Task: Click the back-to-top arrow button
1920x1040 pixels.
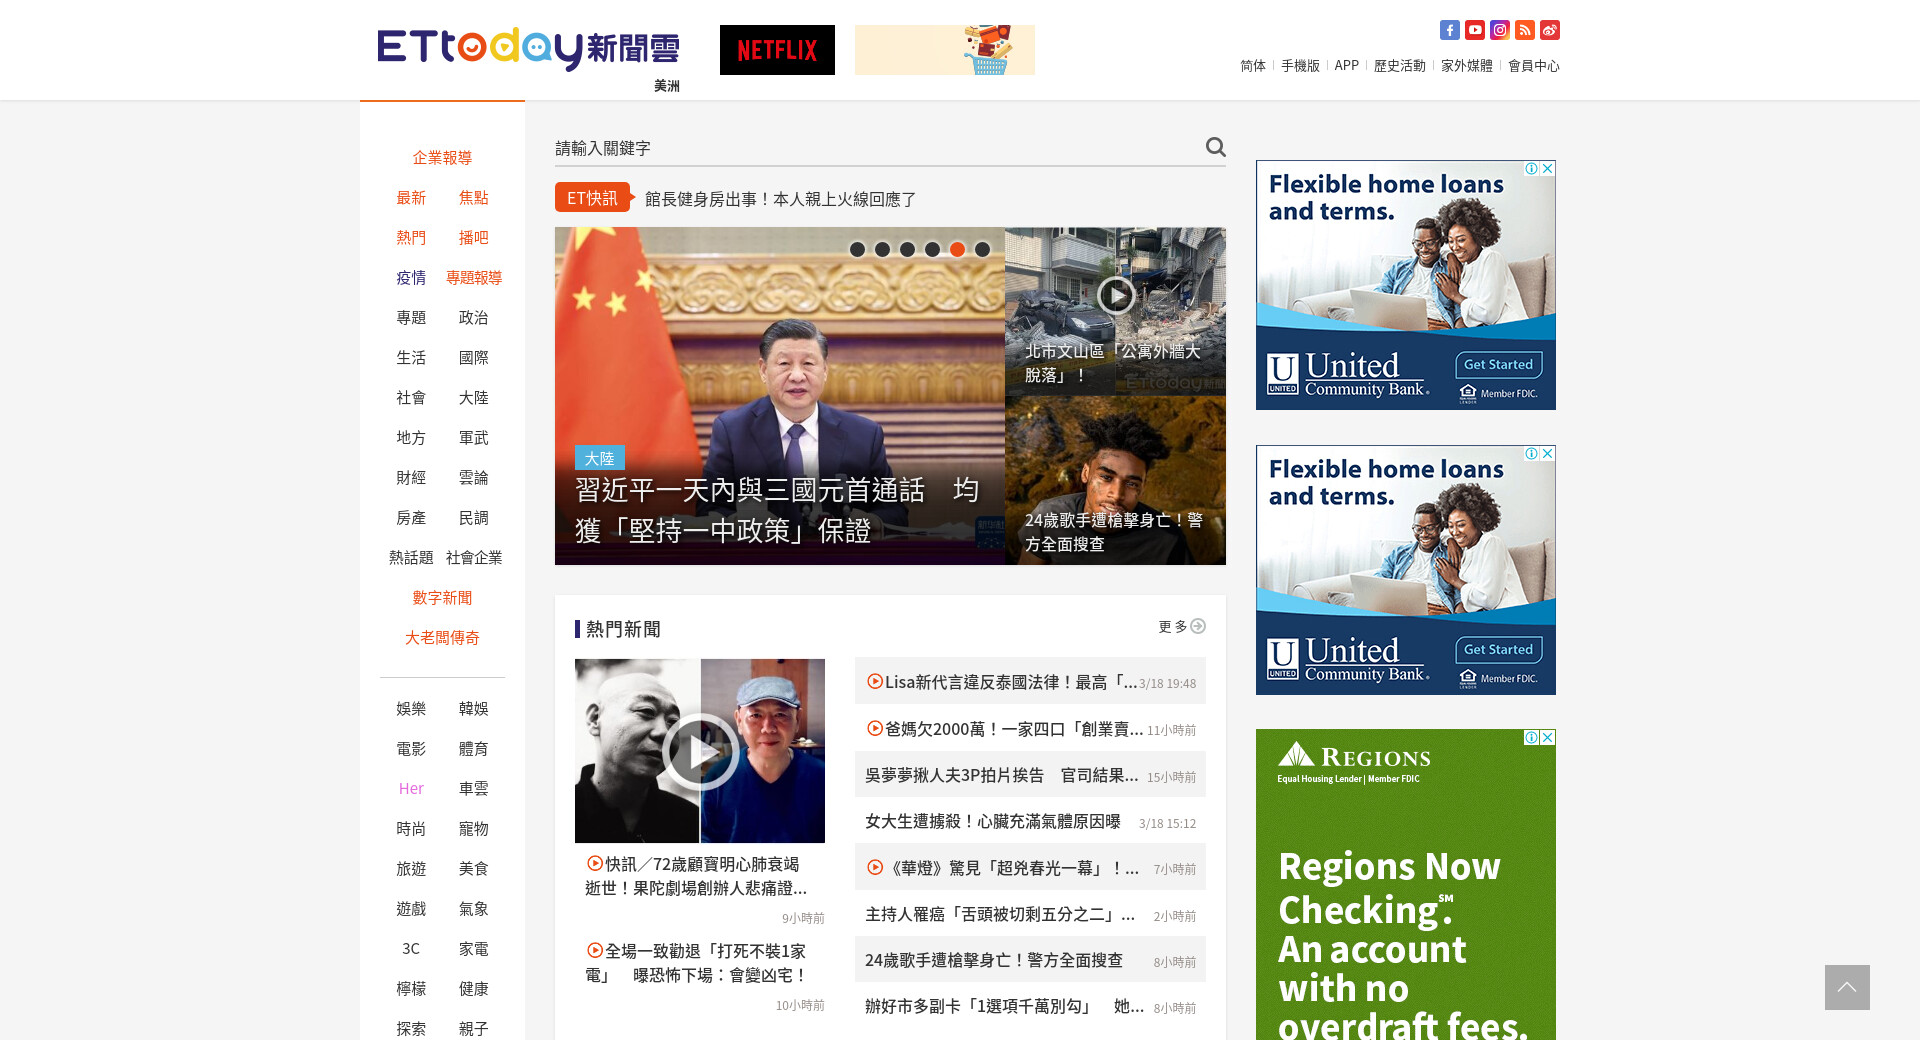Action: [1847, 987]
